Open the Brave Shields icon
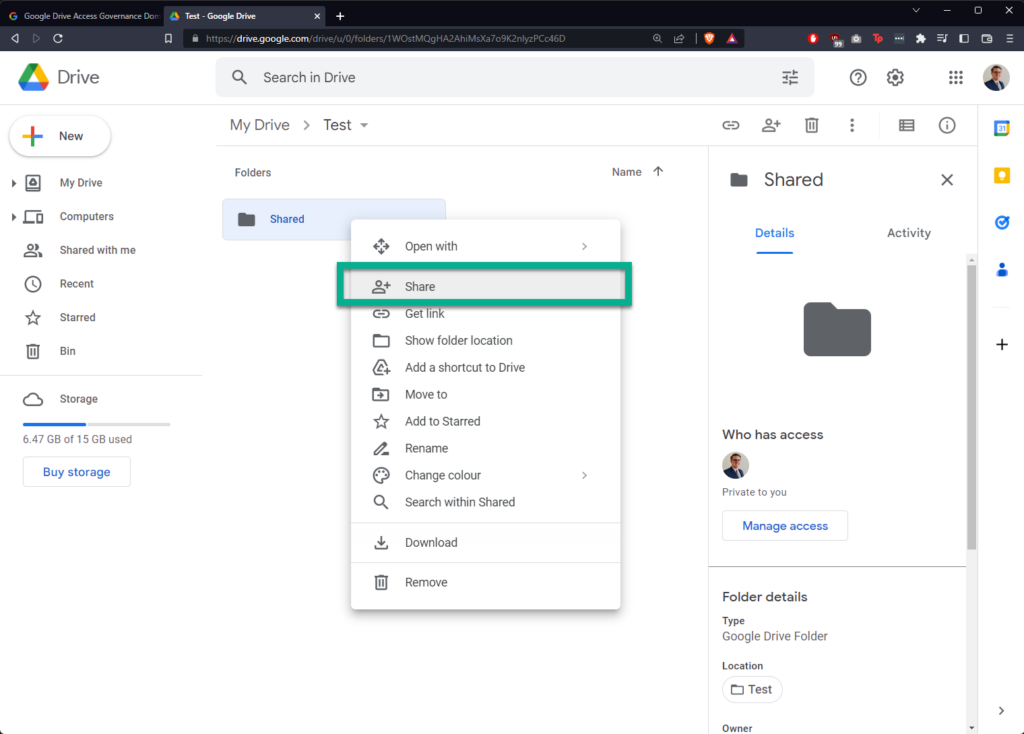1024x734 pixels. tap(709, 39)
